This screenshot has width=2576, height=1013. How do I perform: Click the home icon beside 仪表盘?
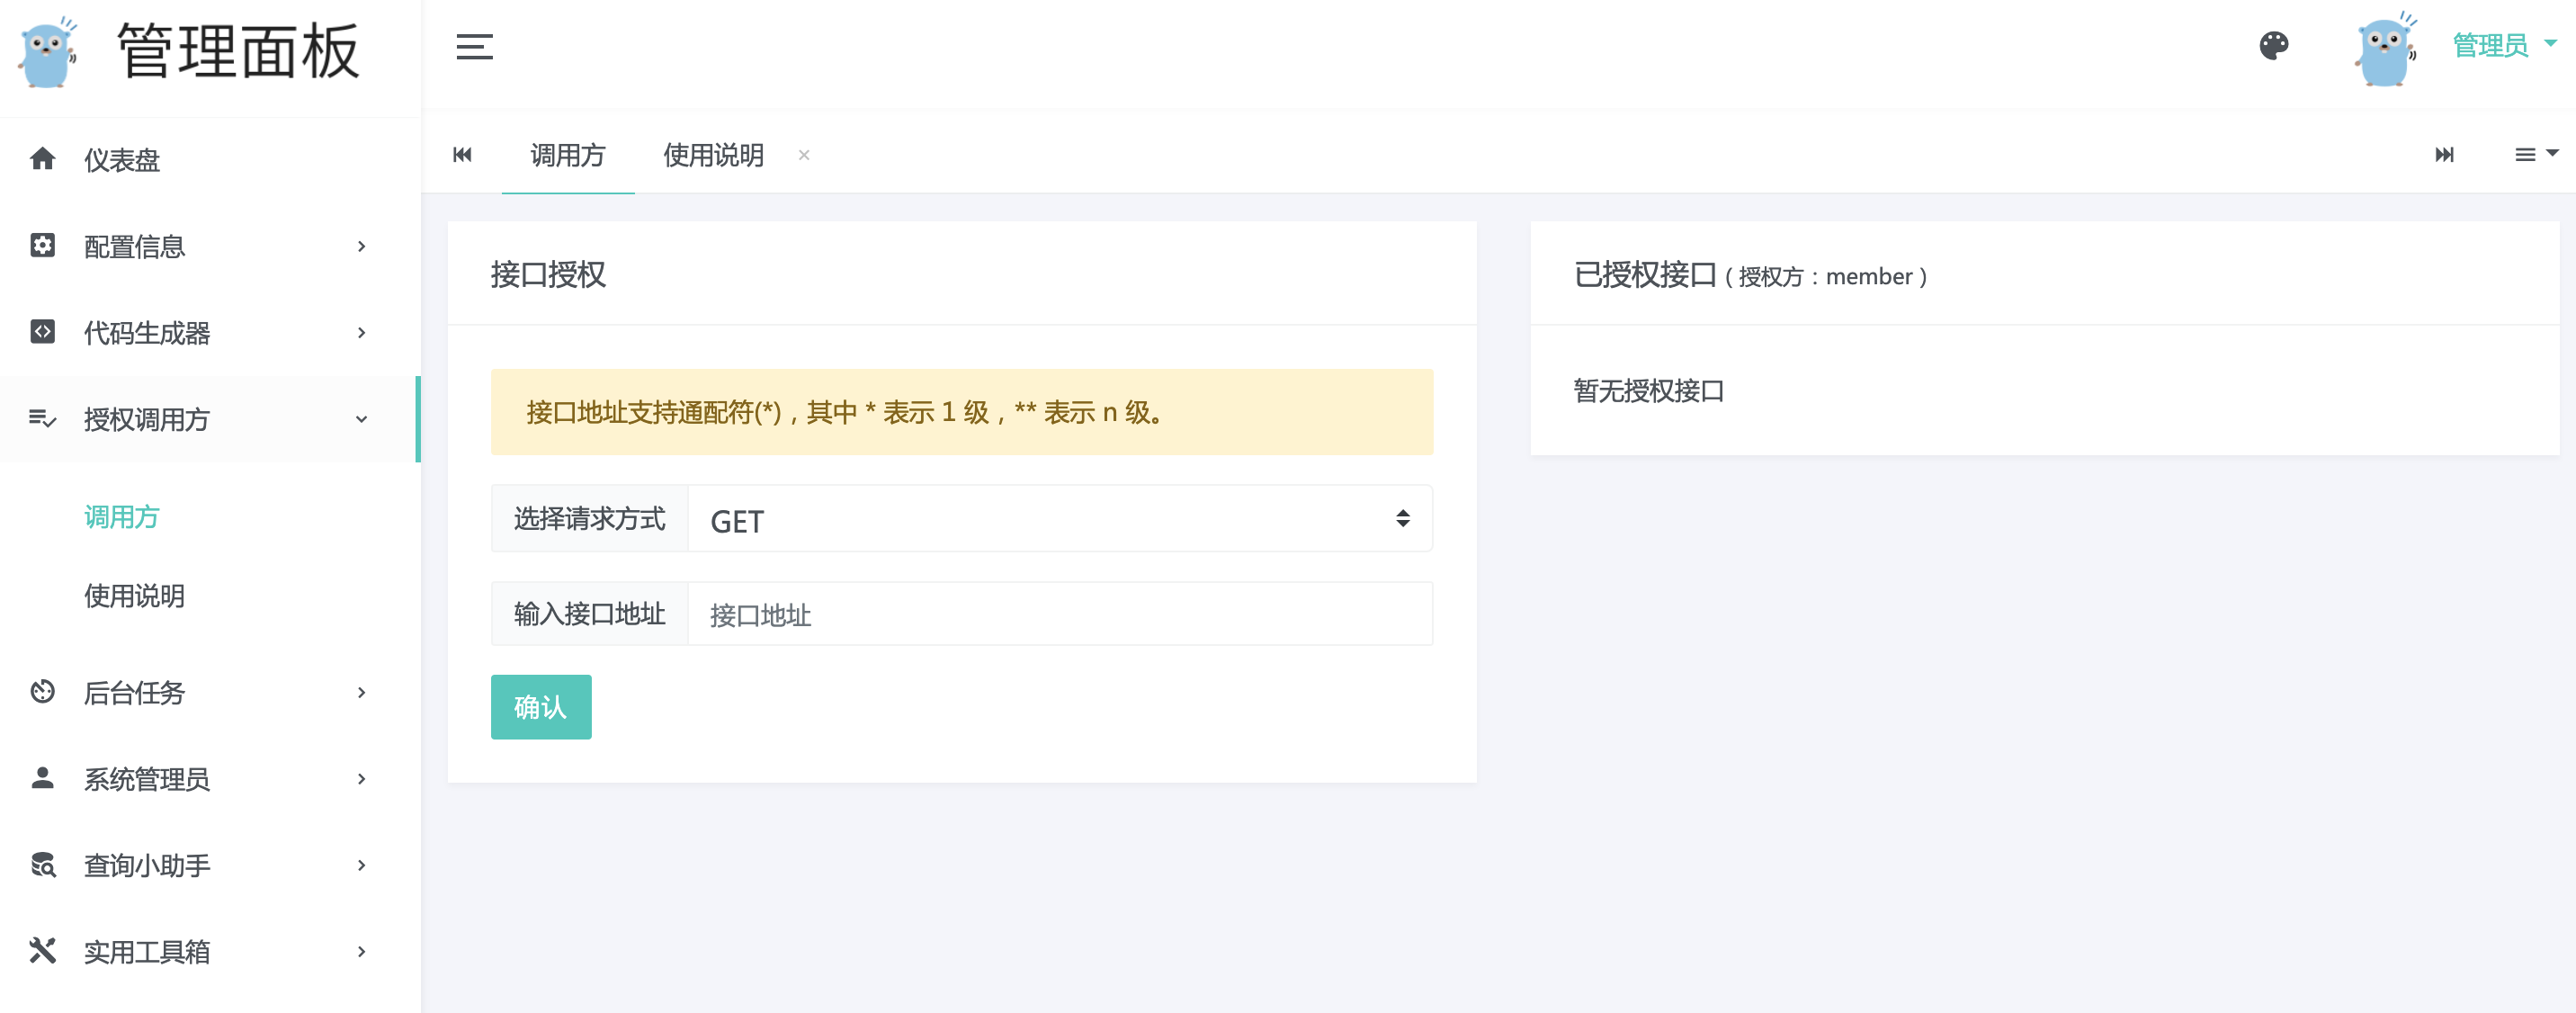42,159
